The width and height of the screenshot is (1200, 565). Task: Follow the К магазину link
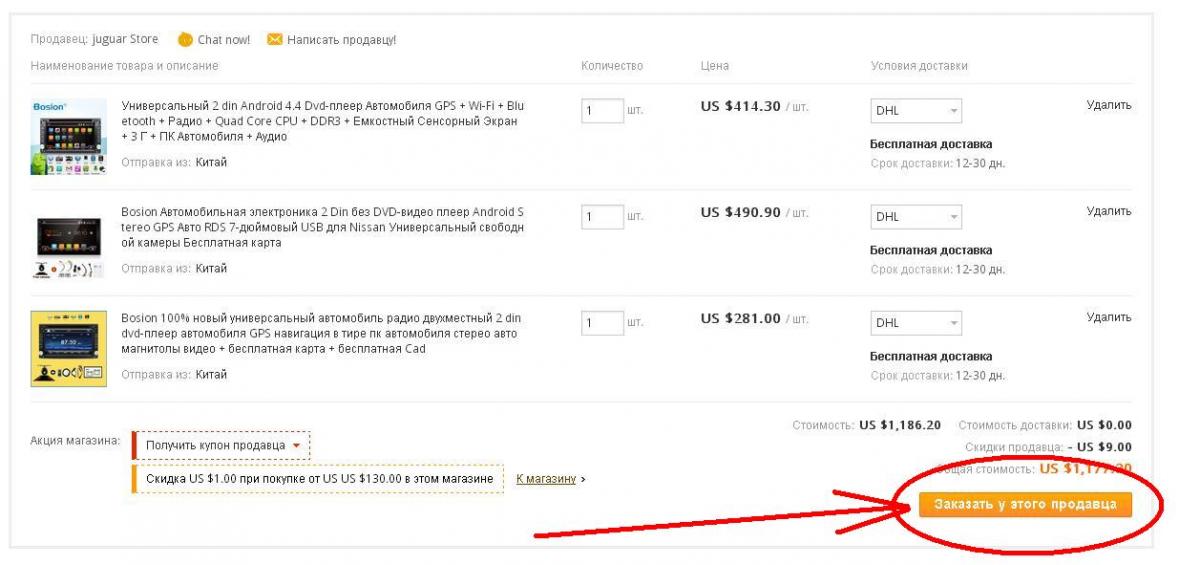point(546,479)
